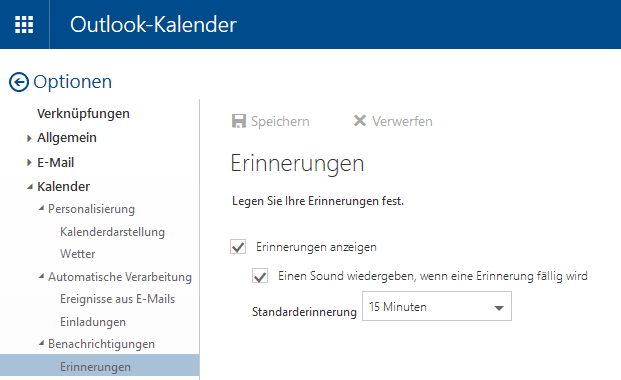
Task: Collapse the Personalisierung subsection
Action: tap(41, 208)
